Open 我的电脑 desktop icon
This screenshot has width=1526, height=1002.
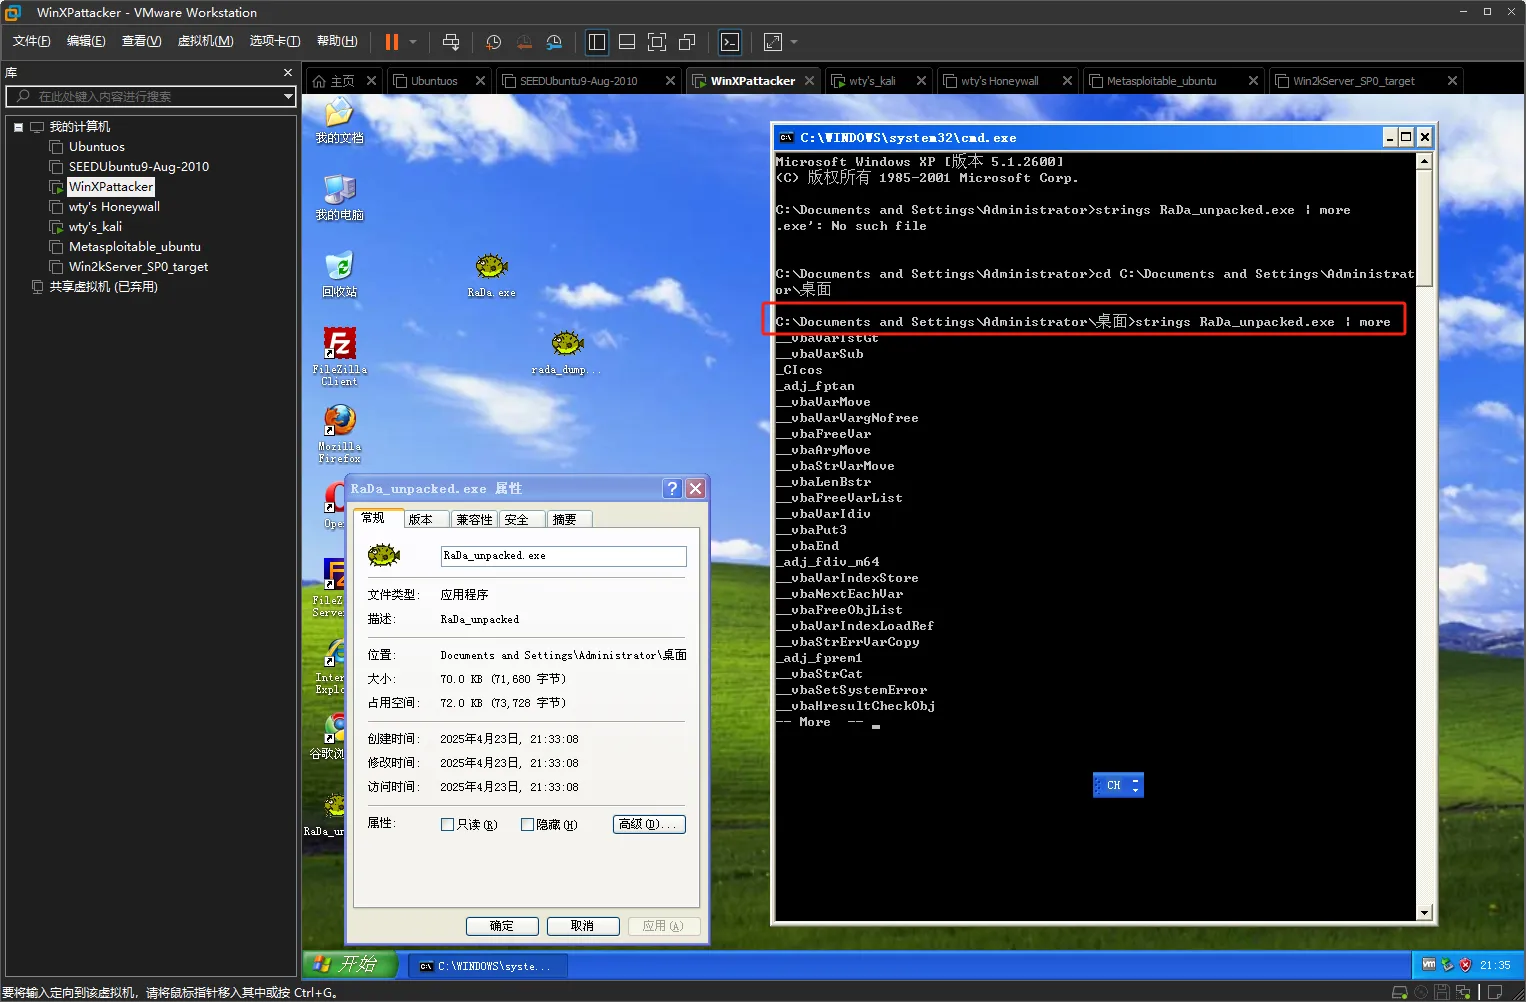coord(339,198)
